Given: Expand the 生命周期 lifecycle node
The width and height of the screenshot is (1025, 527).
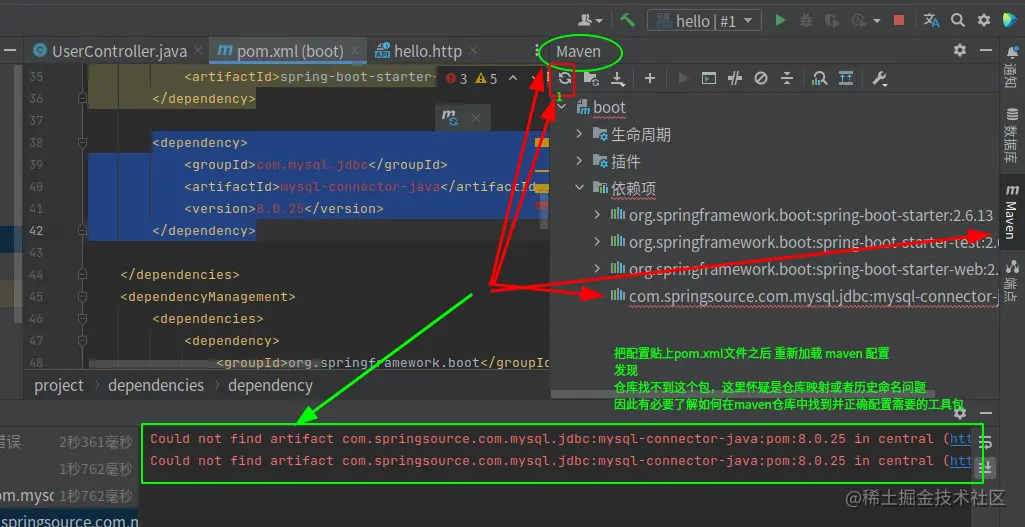Looking at the screenshot, I should click(579, 134).
